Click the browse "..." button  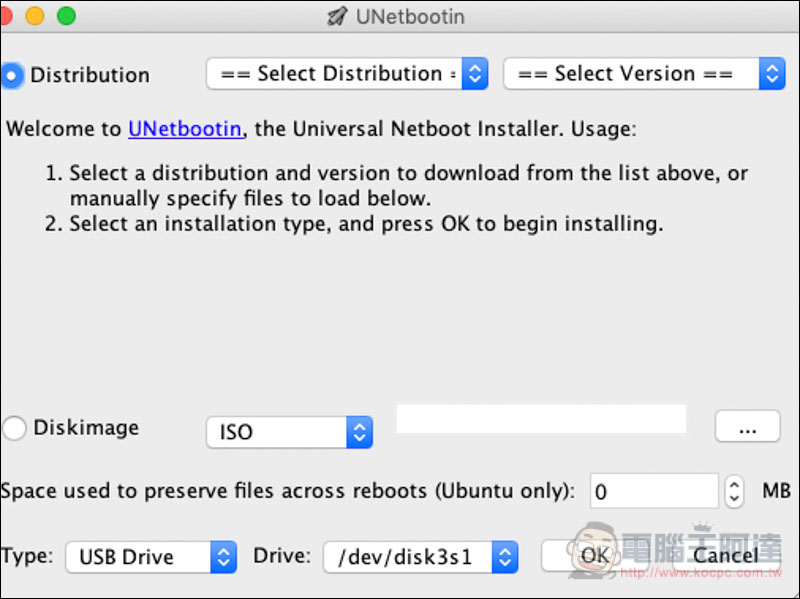click(747, 427)
